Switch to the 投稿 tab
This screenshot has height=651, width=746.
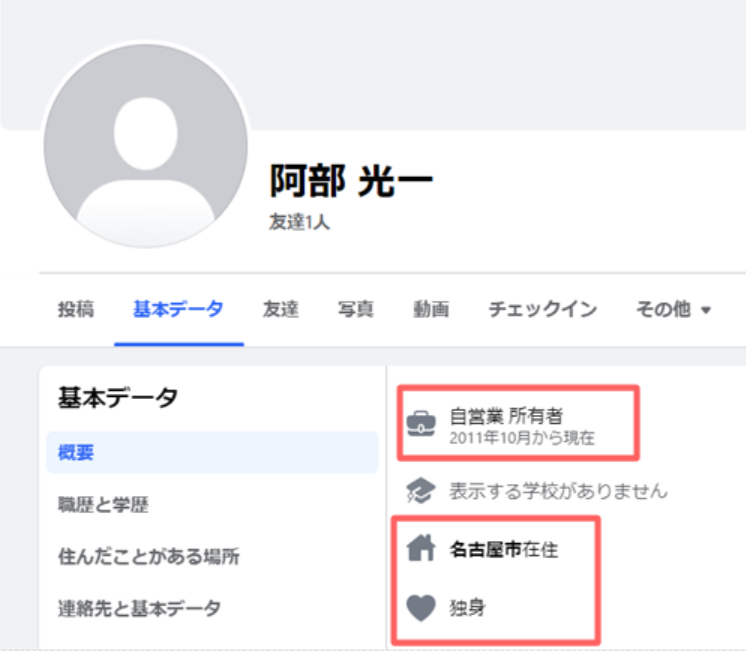point(76,309)
